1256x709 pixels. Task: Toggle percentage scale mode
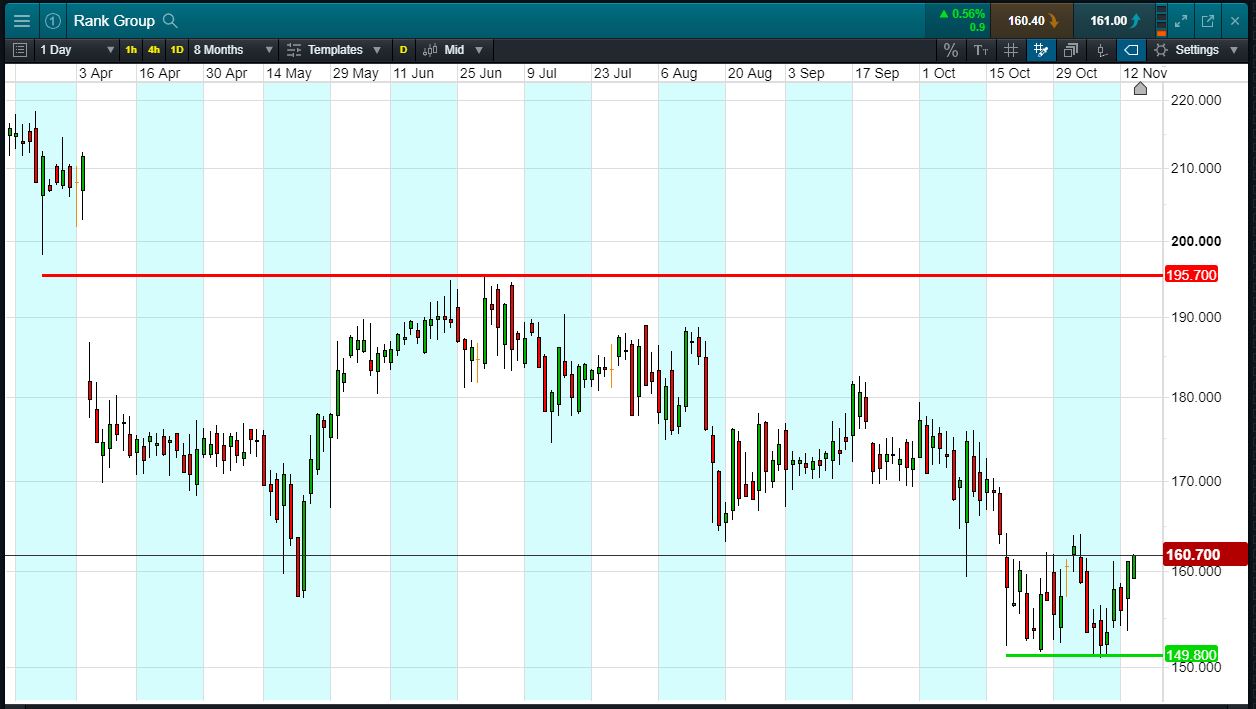[950, 49]
